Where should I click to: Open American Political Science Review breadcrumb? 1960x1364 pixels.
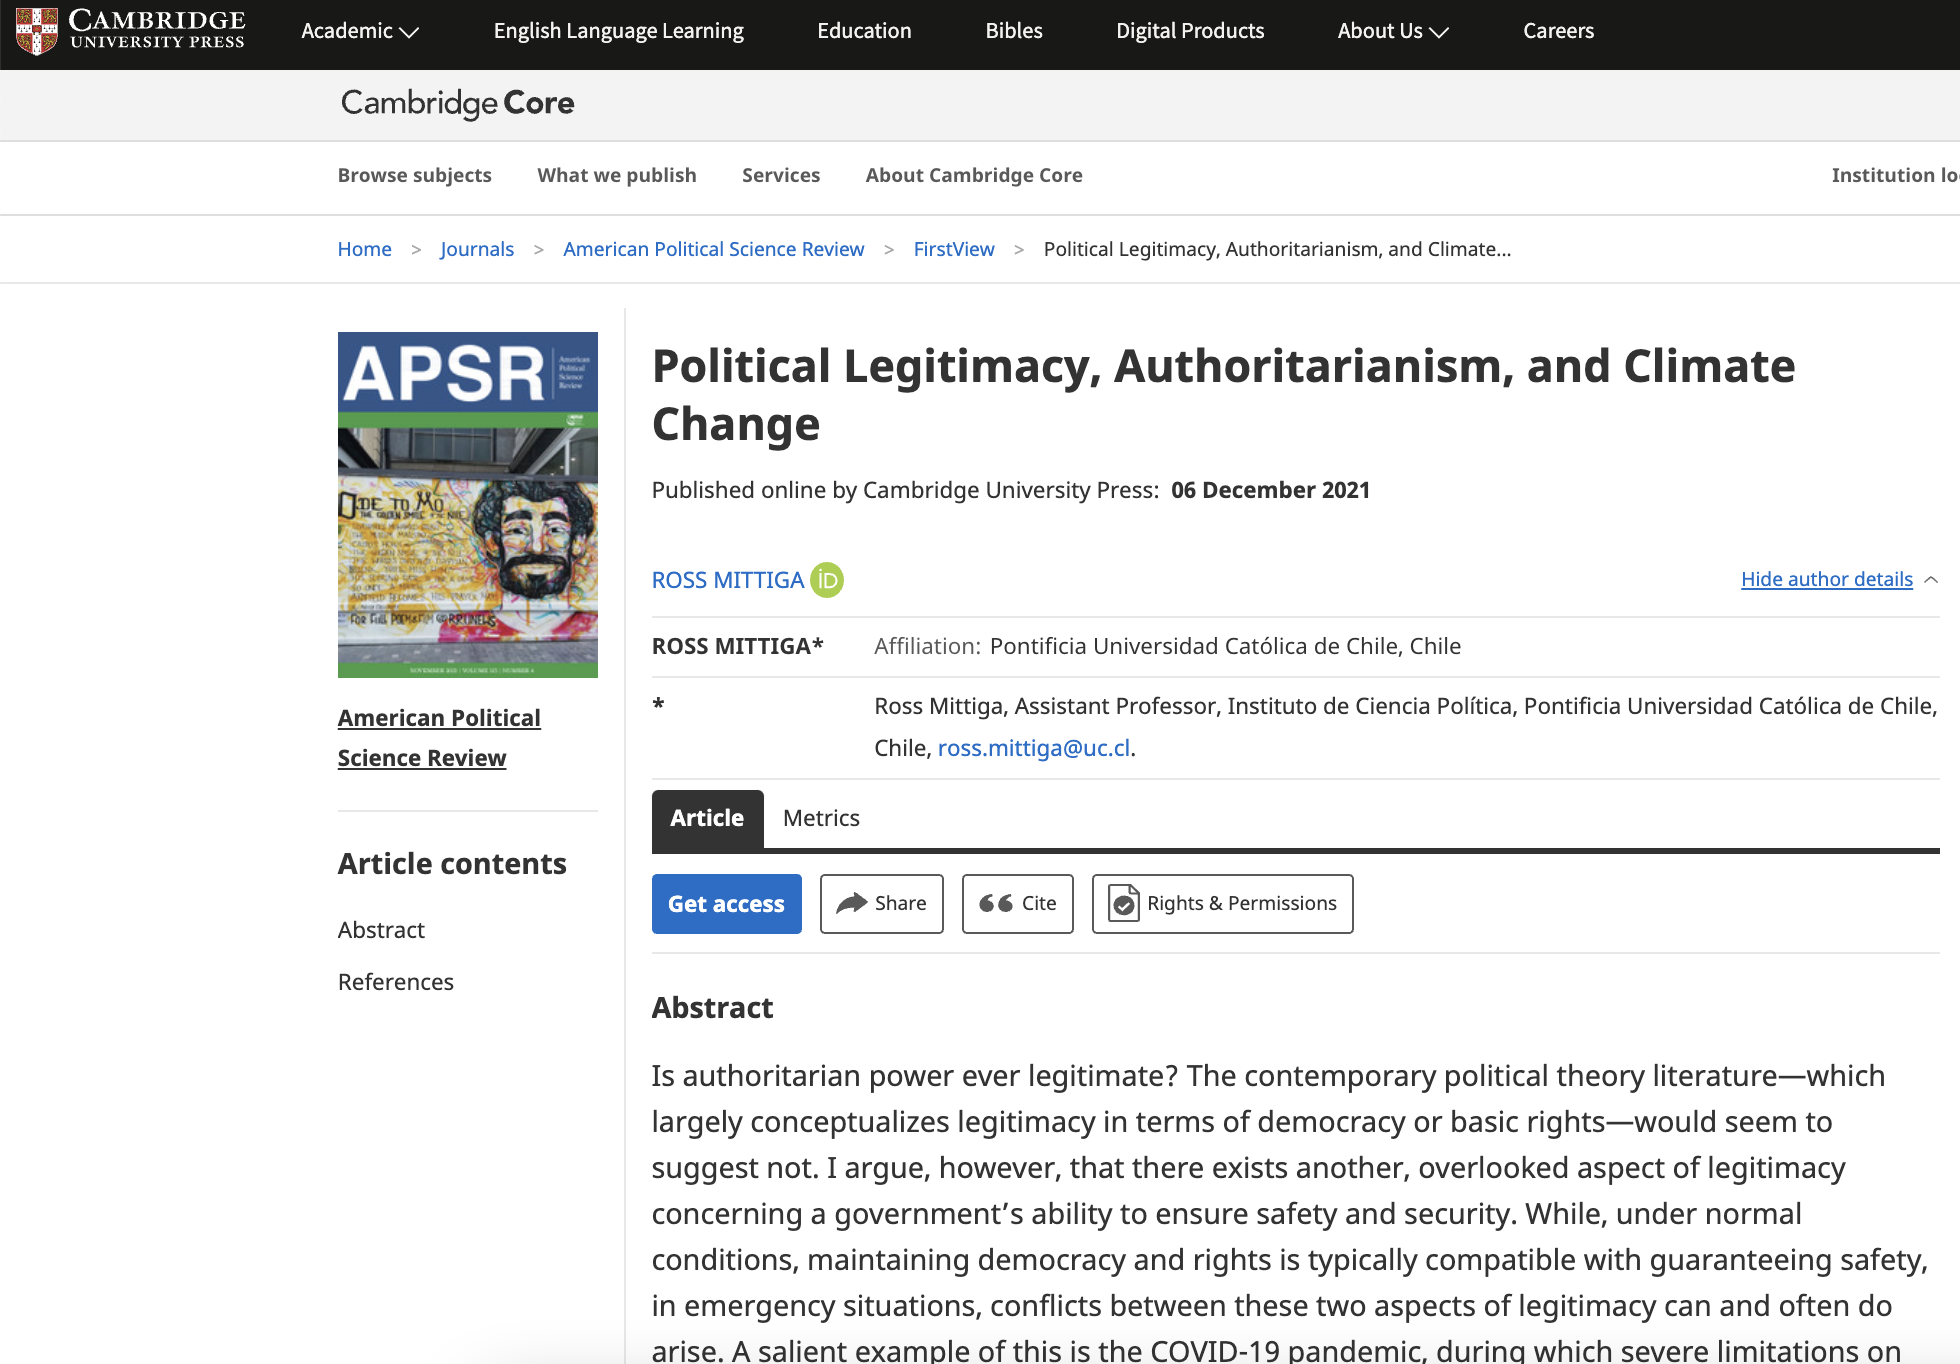pos(713,249)
